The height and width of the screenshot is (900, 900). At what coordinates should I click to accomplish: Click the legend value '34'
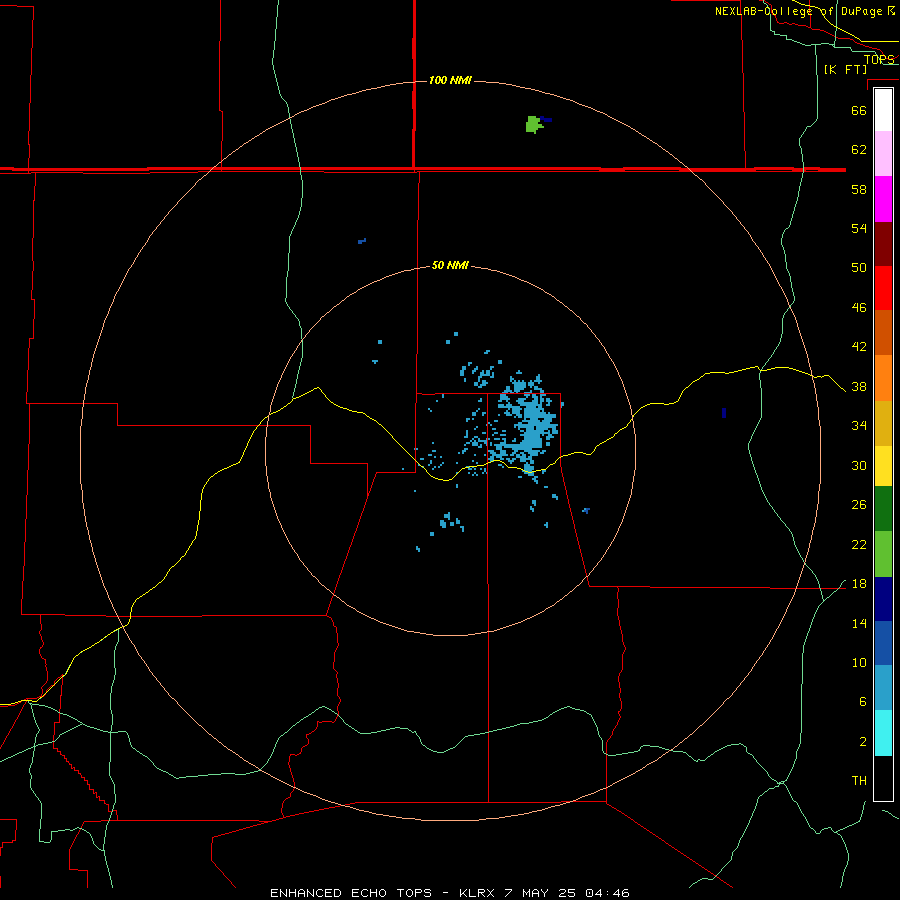(859, 425)
